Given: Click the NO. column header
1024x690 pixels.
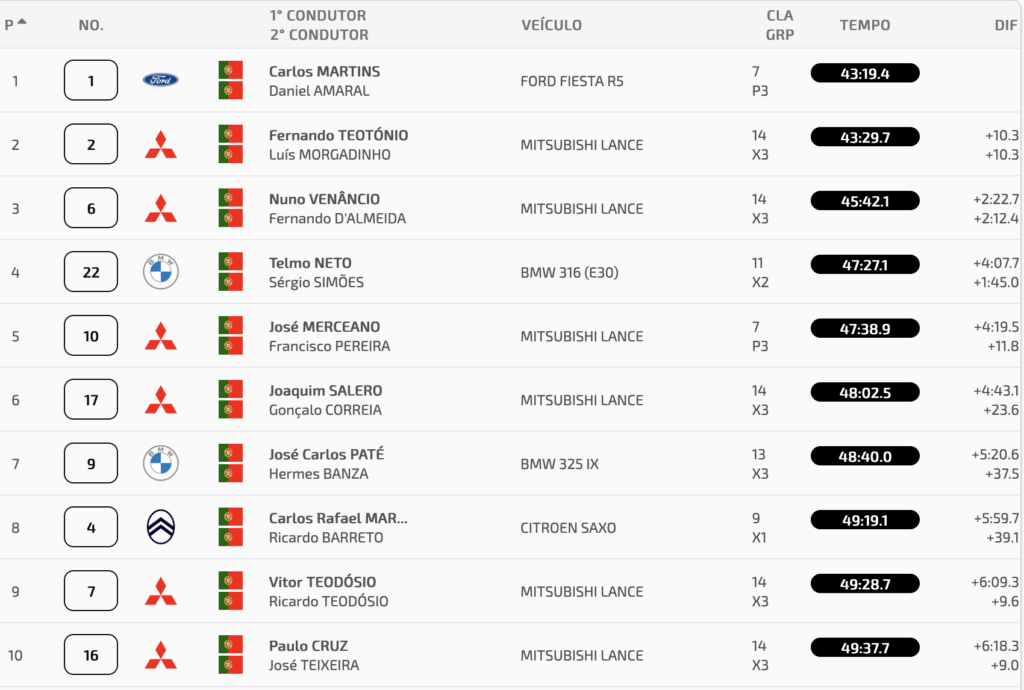Looking at the screenshot, I should [91, 25].
